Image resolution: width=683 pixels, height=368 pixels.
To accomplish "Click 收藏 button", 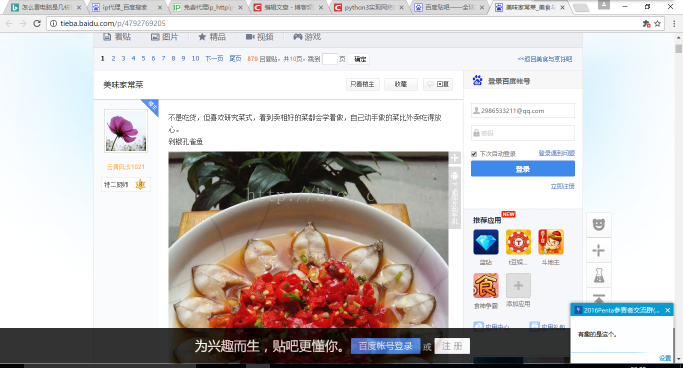I will 401,84.
